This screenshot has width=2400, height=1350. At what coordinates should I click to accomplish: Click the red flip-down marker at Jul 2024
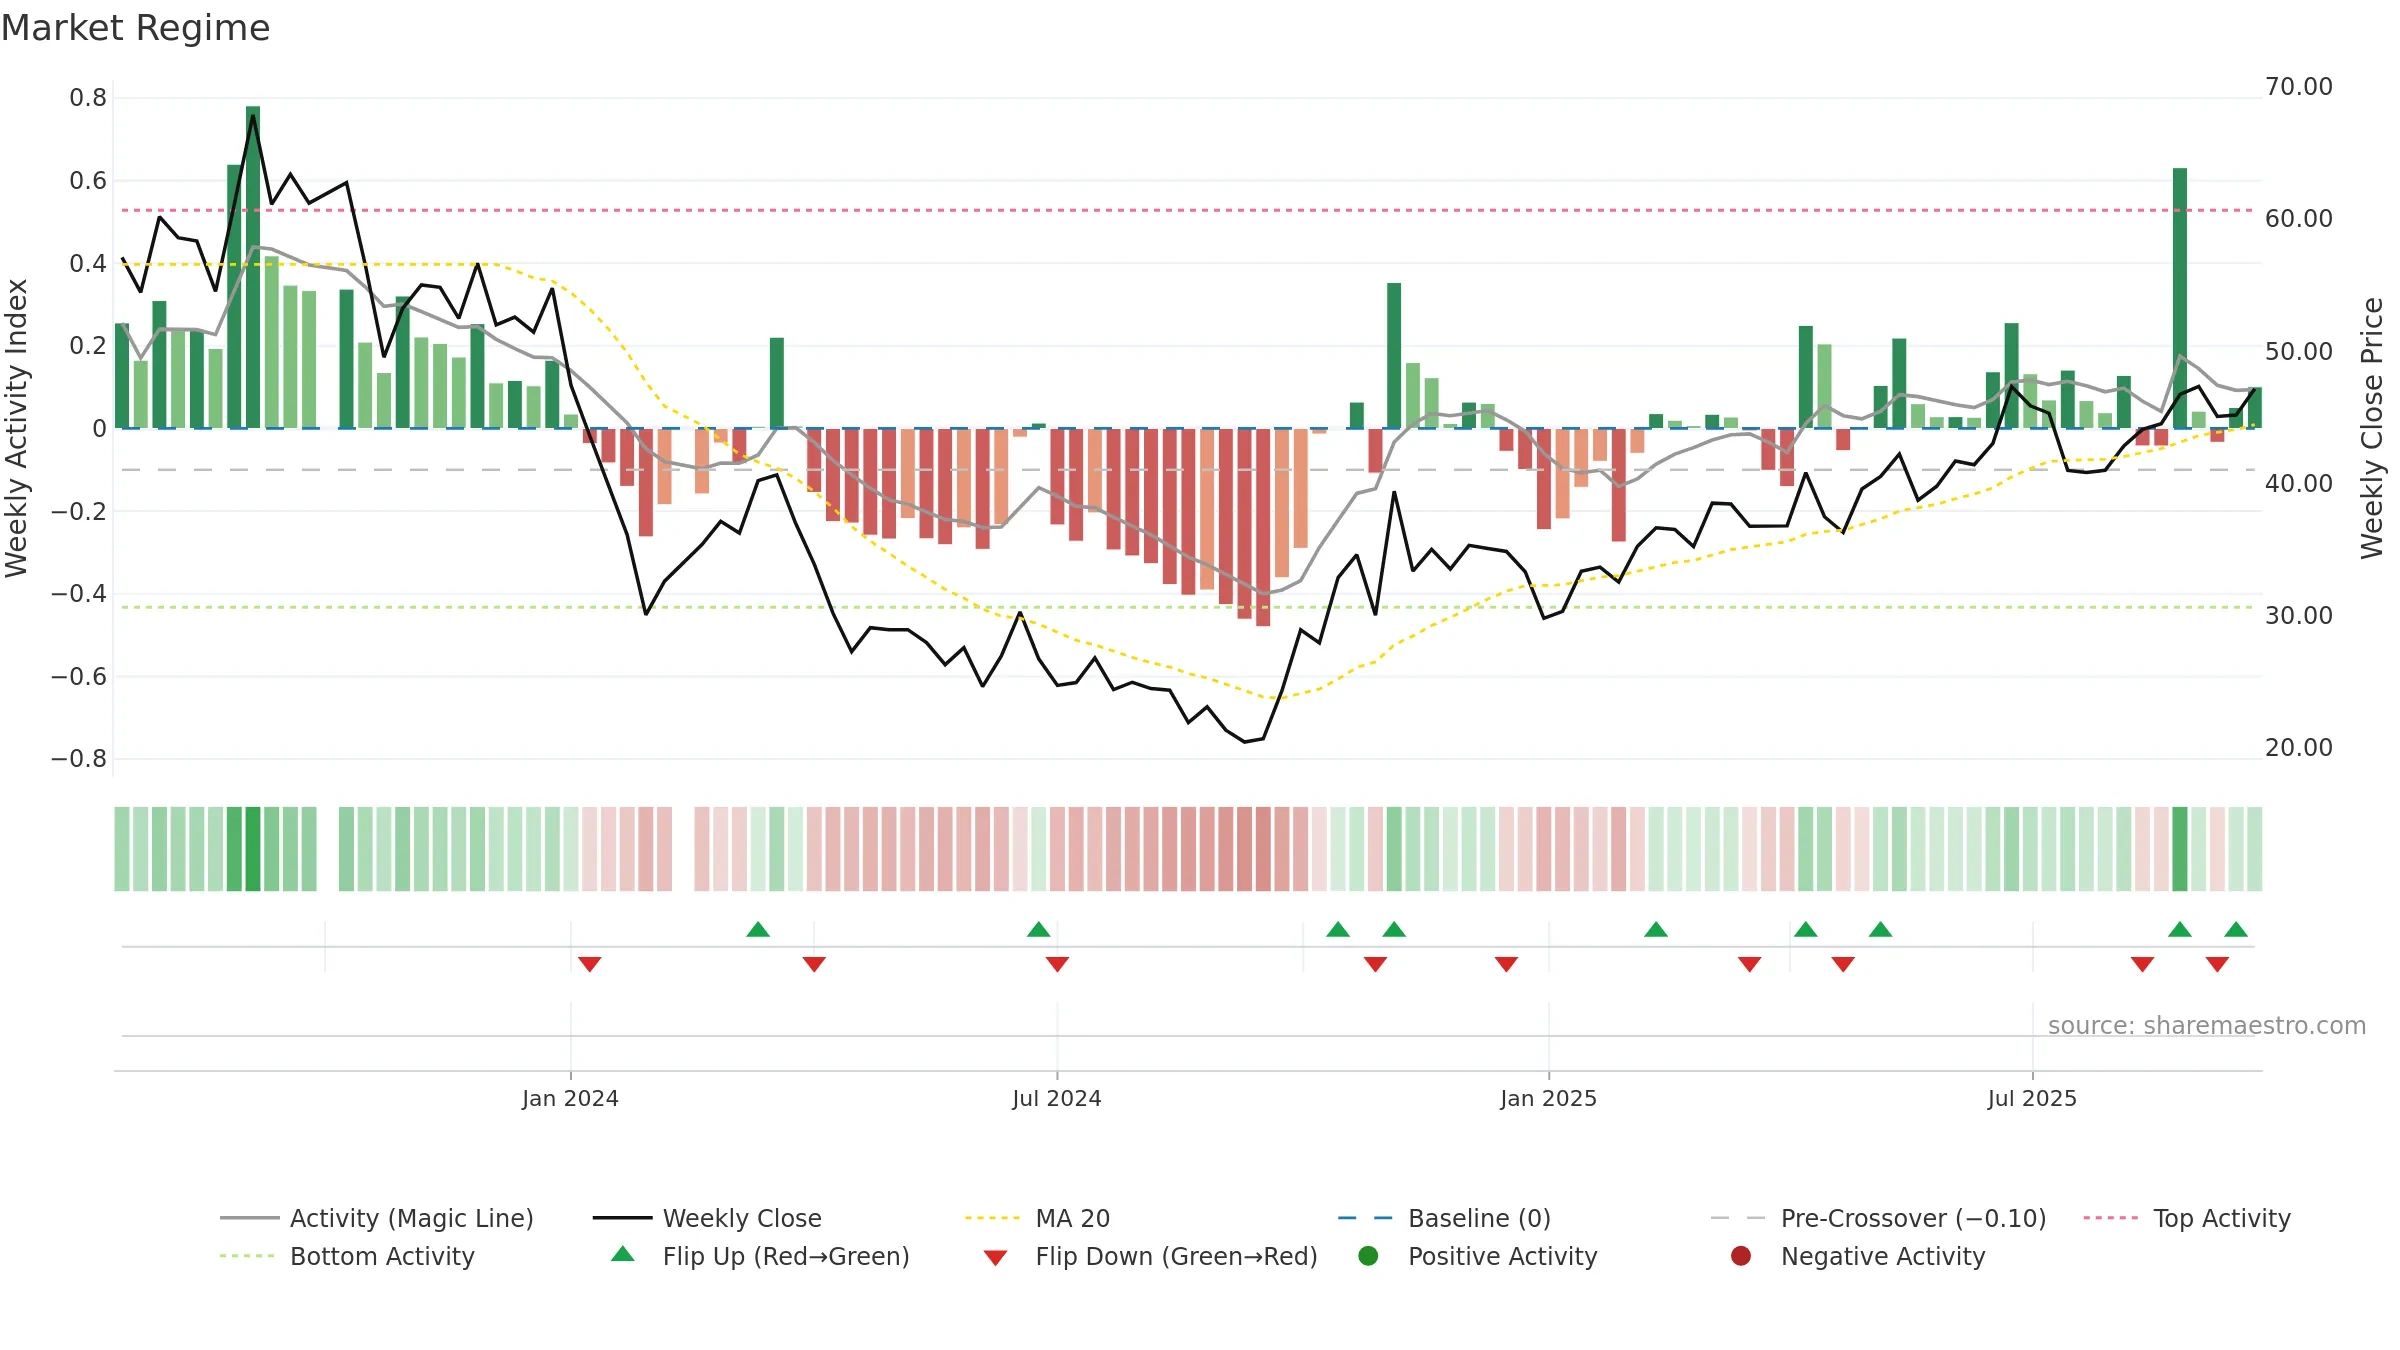pyautogui.click(x=1057, y=964)
